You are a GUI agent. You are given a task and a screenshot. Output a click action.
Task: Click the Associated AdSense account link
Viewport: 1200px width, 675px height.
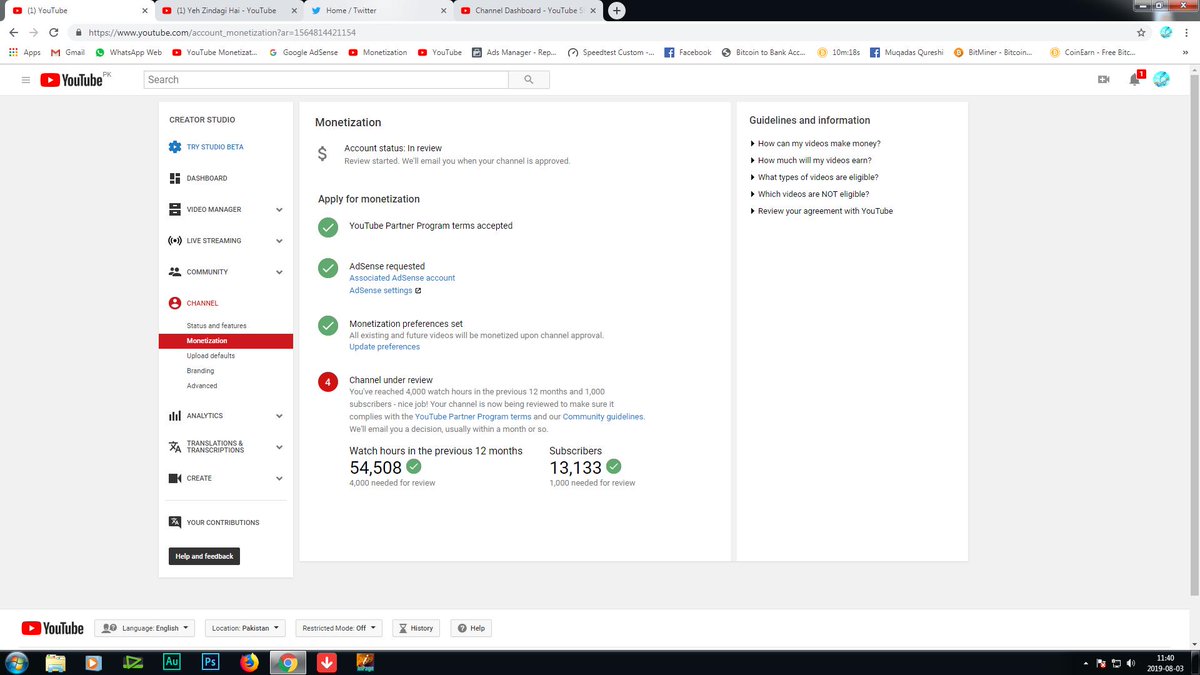click(402, 278)
